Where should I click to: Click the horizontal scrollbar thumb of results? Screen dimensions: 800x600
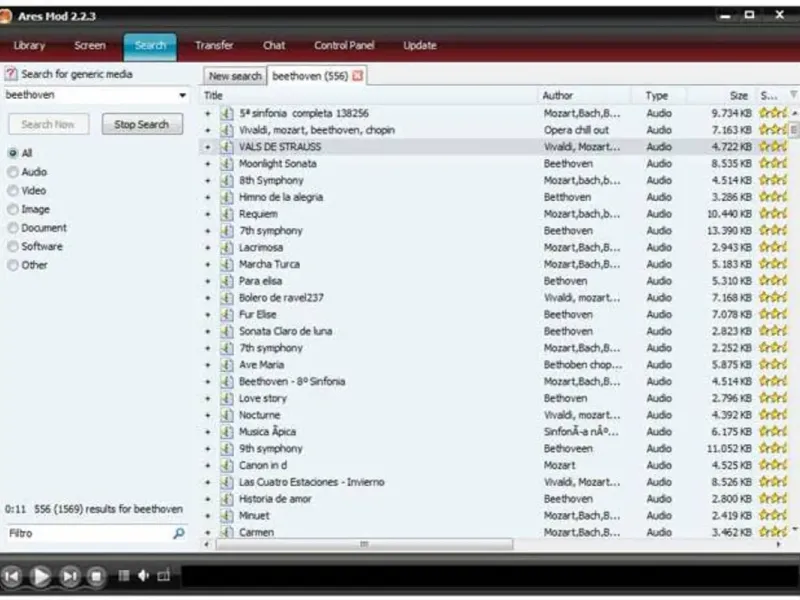click(x=364, y=544)
